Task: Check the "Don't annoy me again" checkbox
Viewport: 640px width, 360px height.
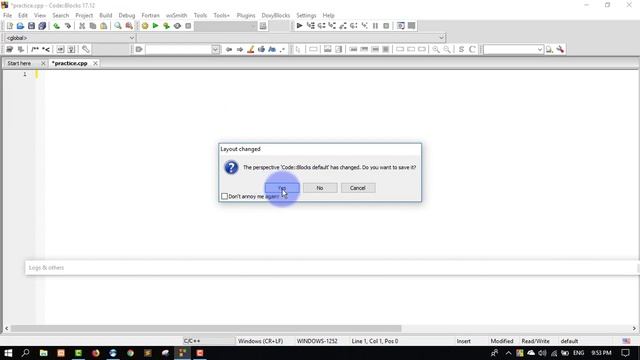Action: click(x=224, y=196)
